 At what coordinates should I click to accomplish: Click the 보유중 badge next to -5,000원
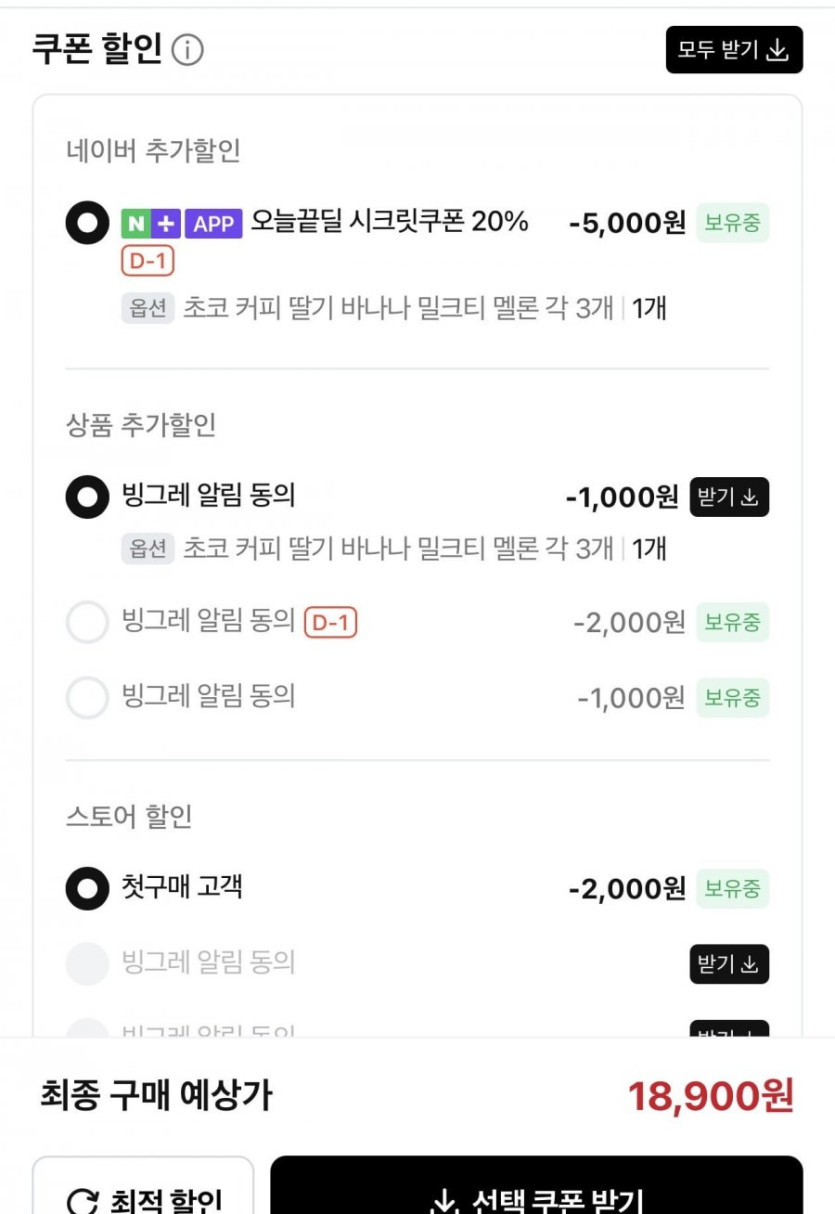click(x=732, y=223)
